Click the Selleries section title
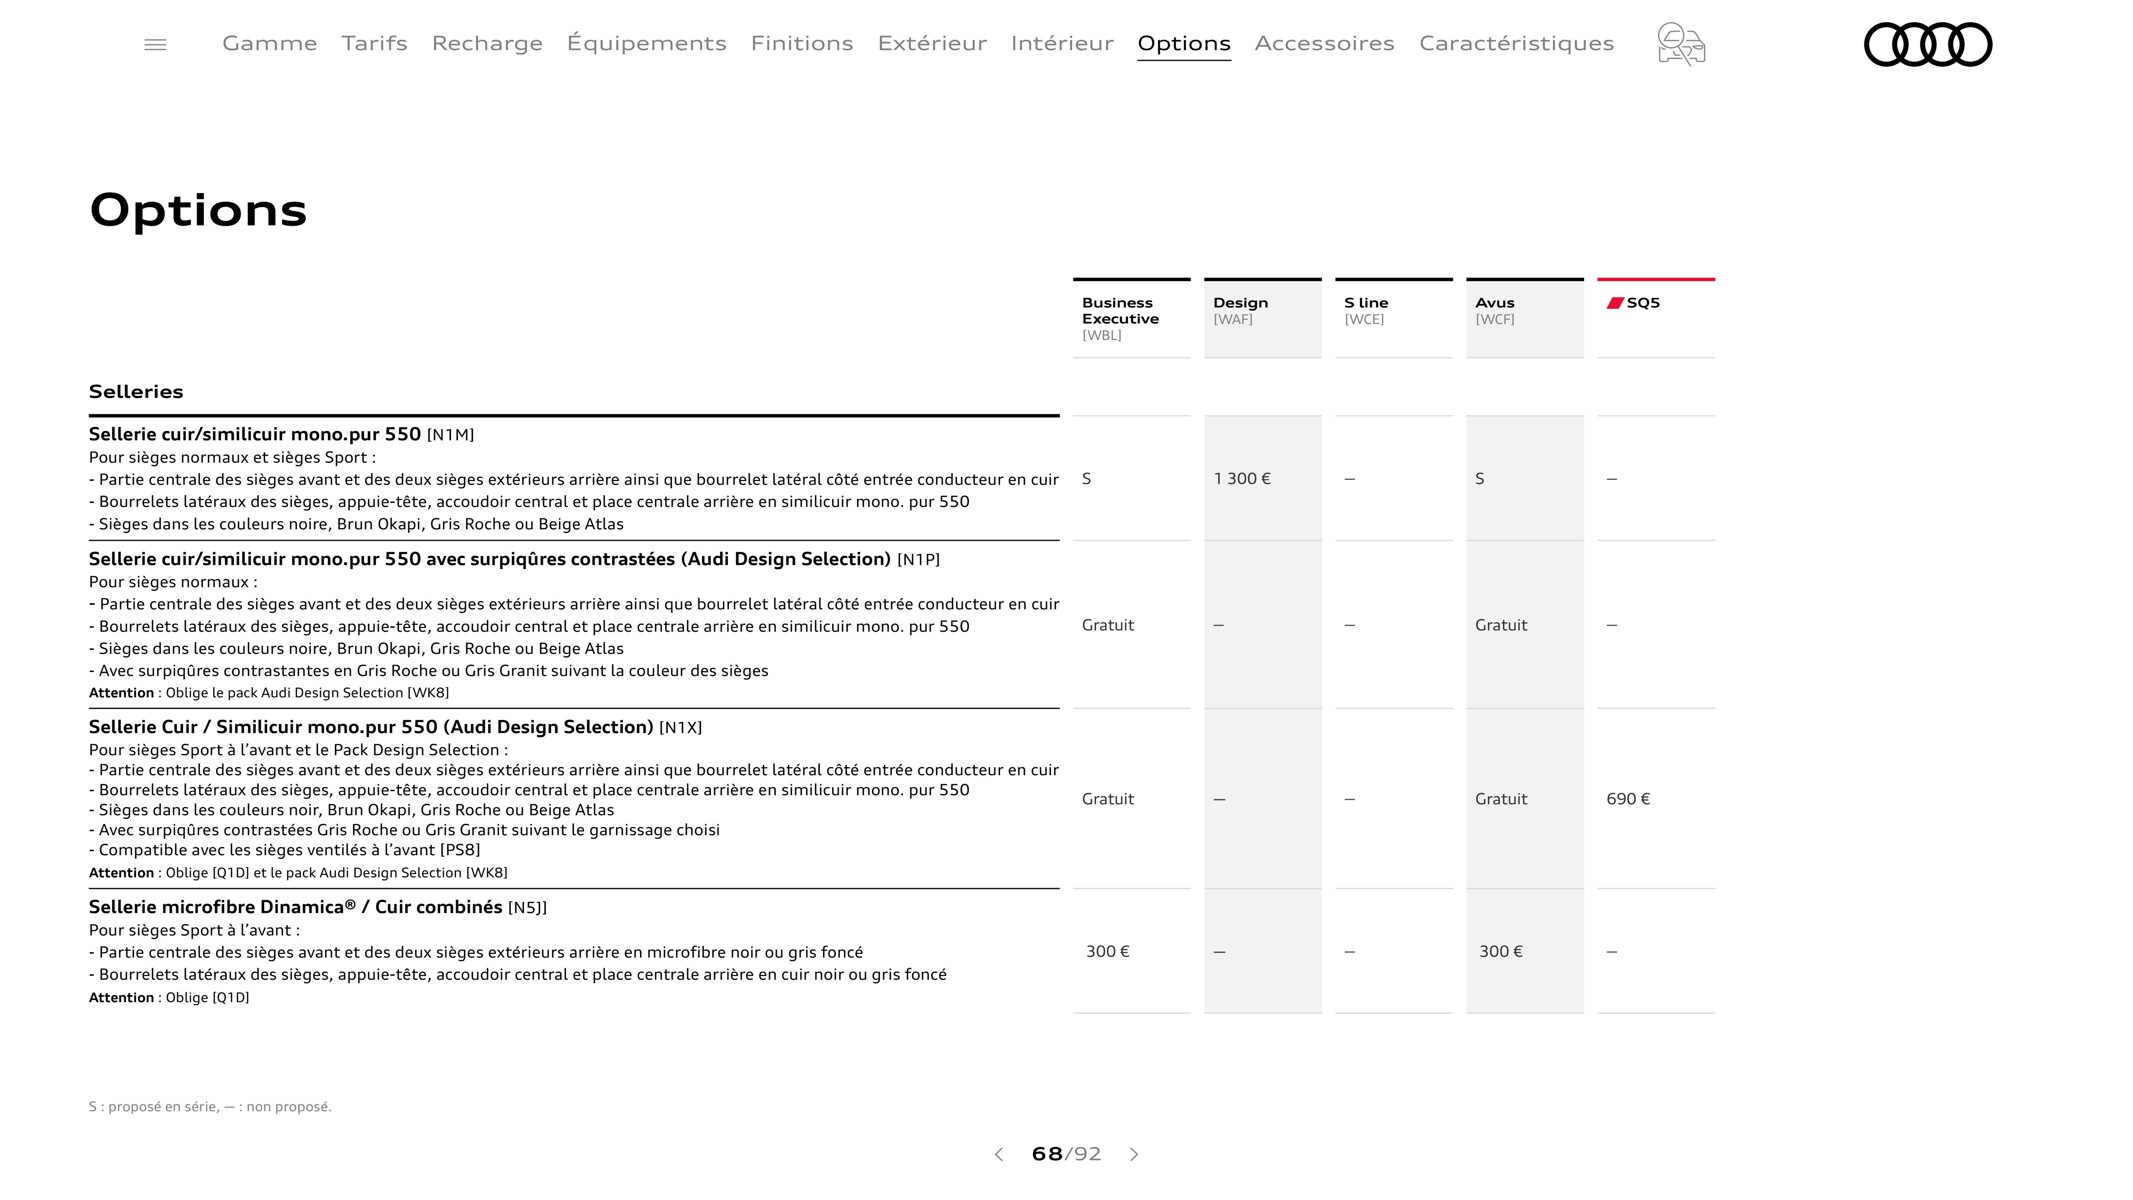This screenshot has height=1200, width=2133. (136, 391)
